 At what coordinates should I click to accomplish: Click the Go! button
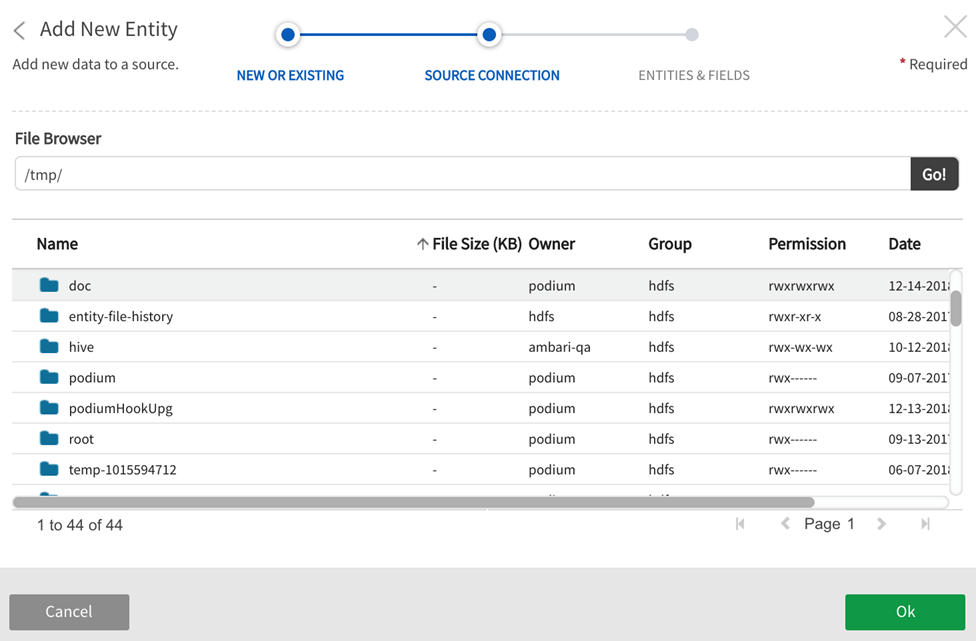934,174
